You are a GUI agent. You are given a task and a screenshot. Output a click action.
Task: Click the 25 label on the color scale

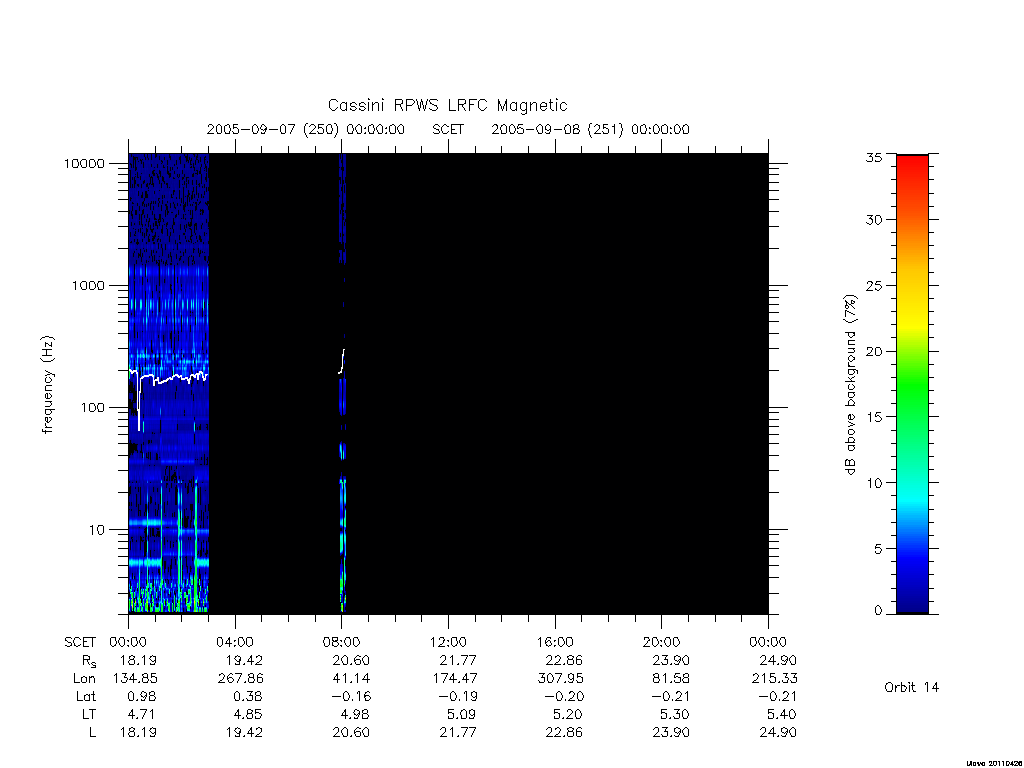pos(874,285)
